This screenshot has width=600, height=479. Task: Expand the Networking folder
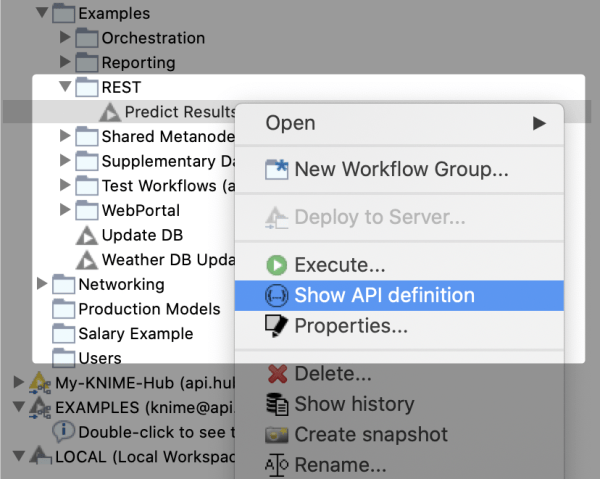tap(42, 283)
